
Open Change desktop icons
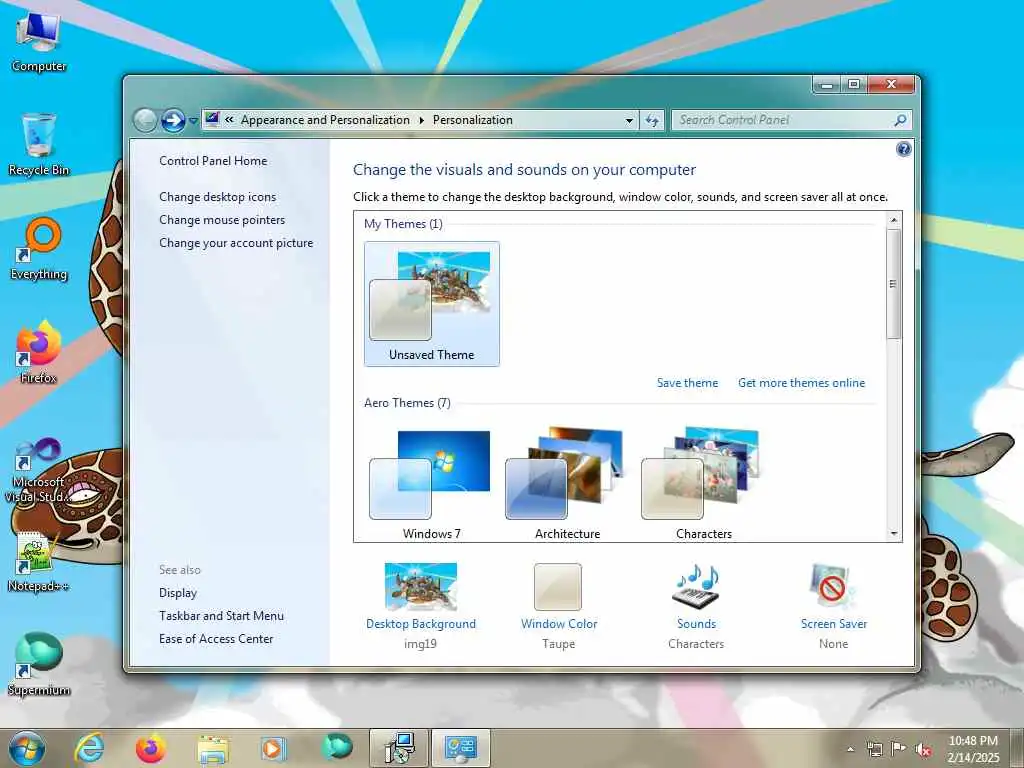point(217,197)
